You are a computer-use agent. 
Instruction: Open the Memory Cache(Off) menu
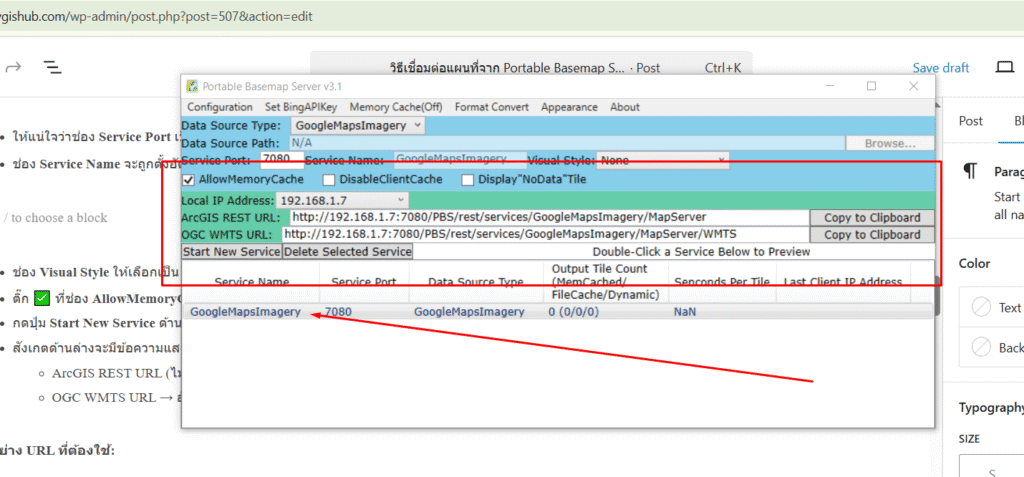pyautogui.click(x=395, y=107)
